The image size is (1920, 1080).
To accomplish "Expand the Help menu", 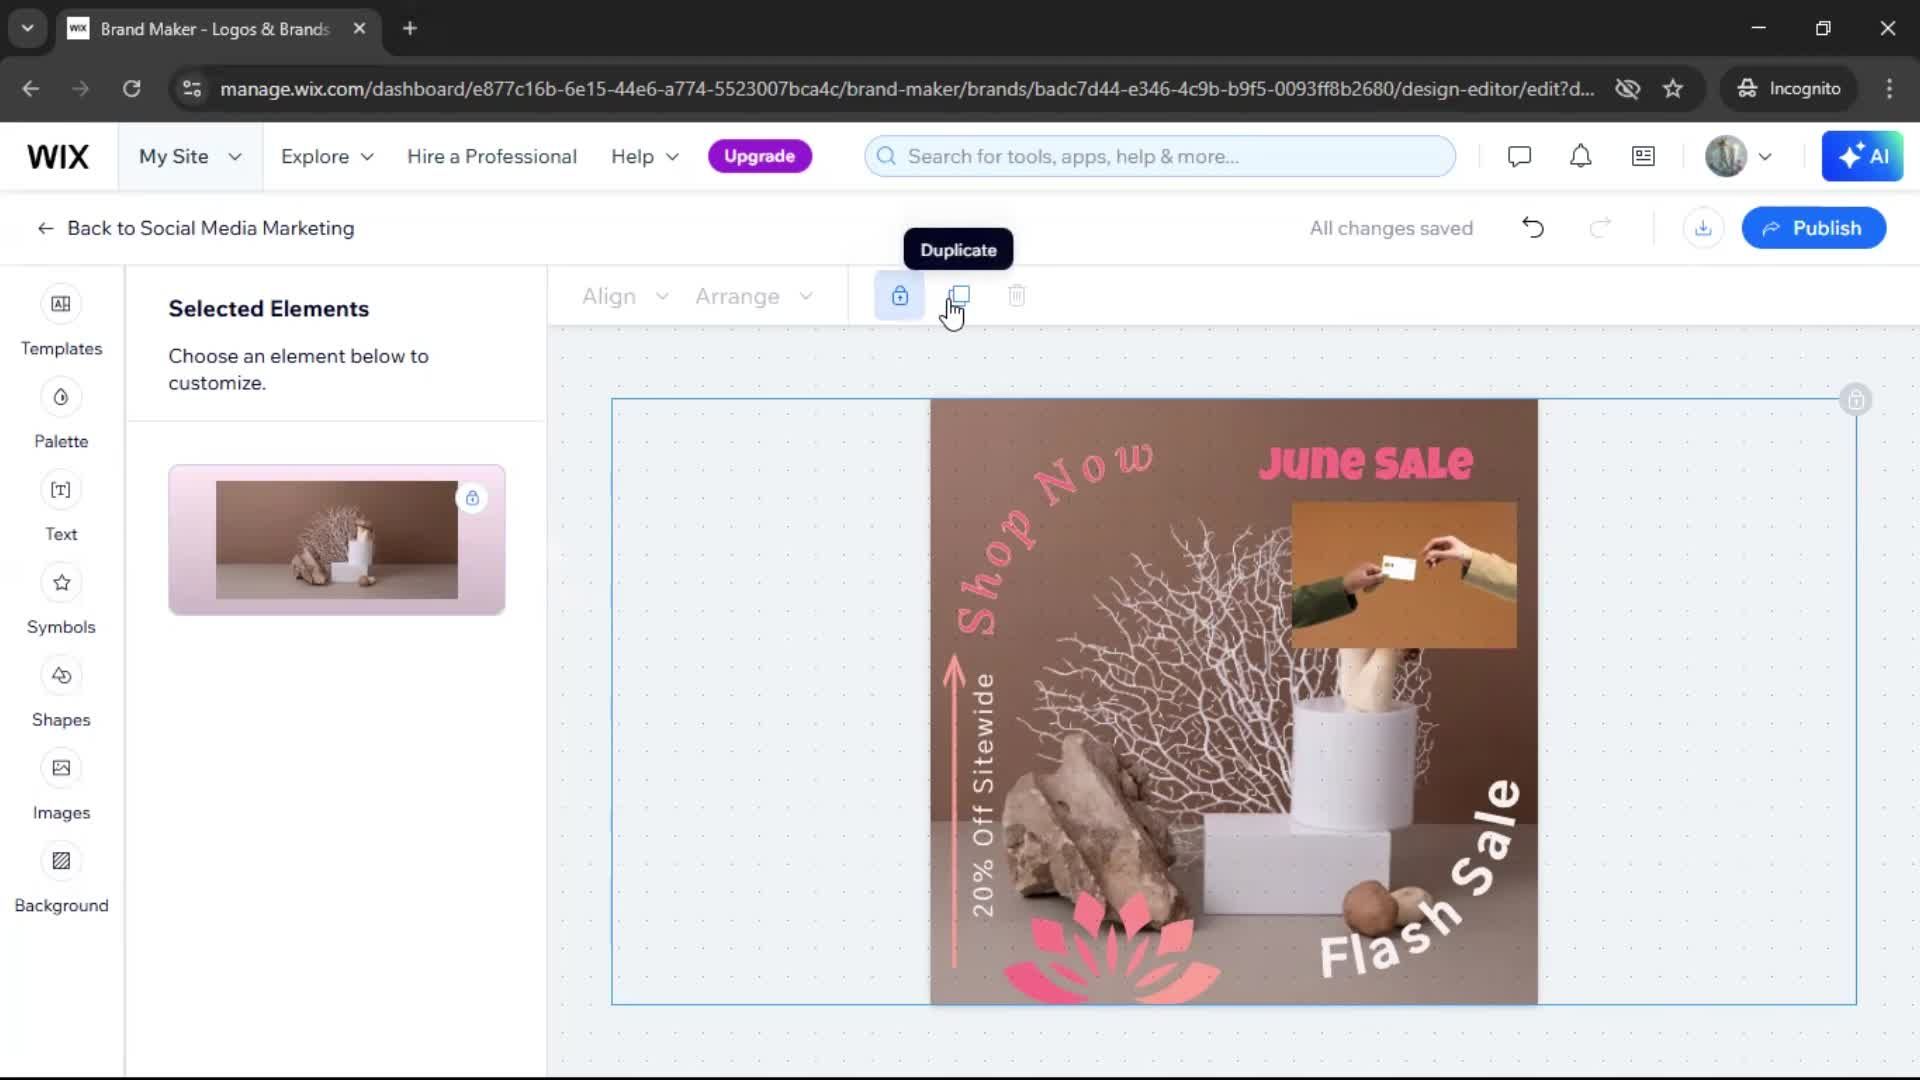I will pyautogui.click(x=645, y=156).
